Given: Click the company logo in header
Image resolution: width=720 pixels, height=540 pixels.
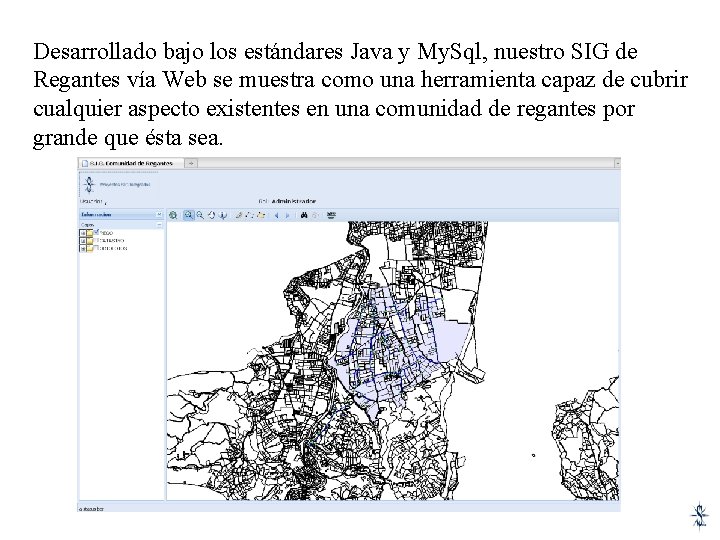Looking at the screenshot, I should coord(89,185).
